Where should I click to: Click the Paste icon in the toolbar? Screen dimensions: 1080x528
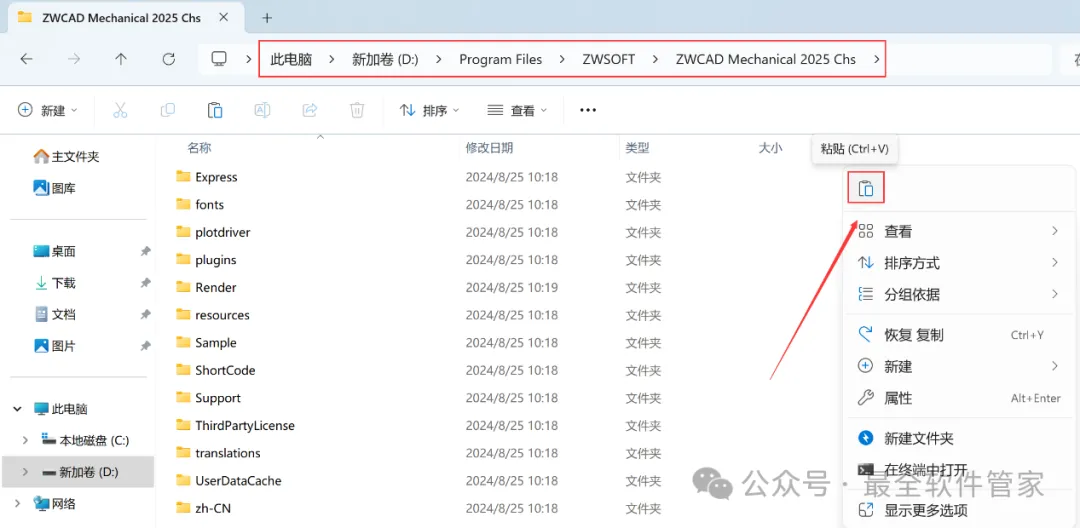tap(215, 110)
